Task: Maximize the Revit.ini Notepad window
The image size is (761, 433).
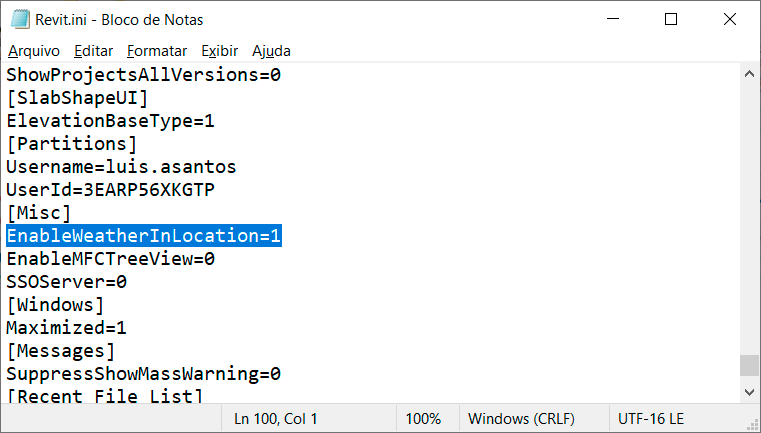Action: coord(671,19)
